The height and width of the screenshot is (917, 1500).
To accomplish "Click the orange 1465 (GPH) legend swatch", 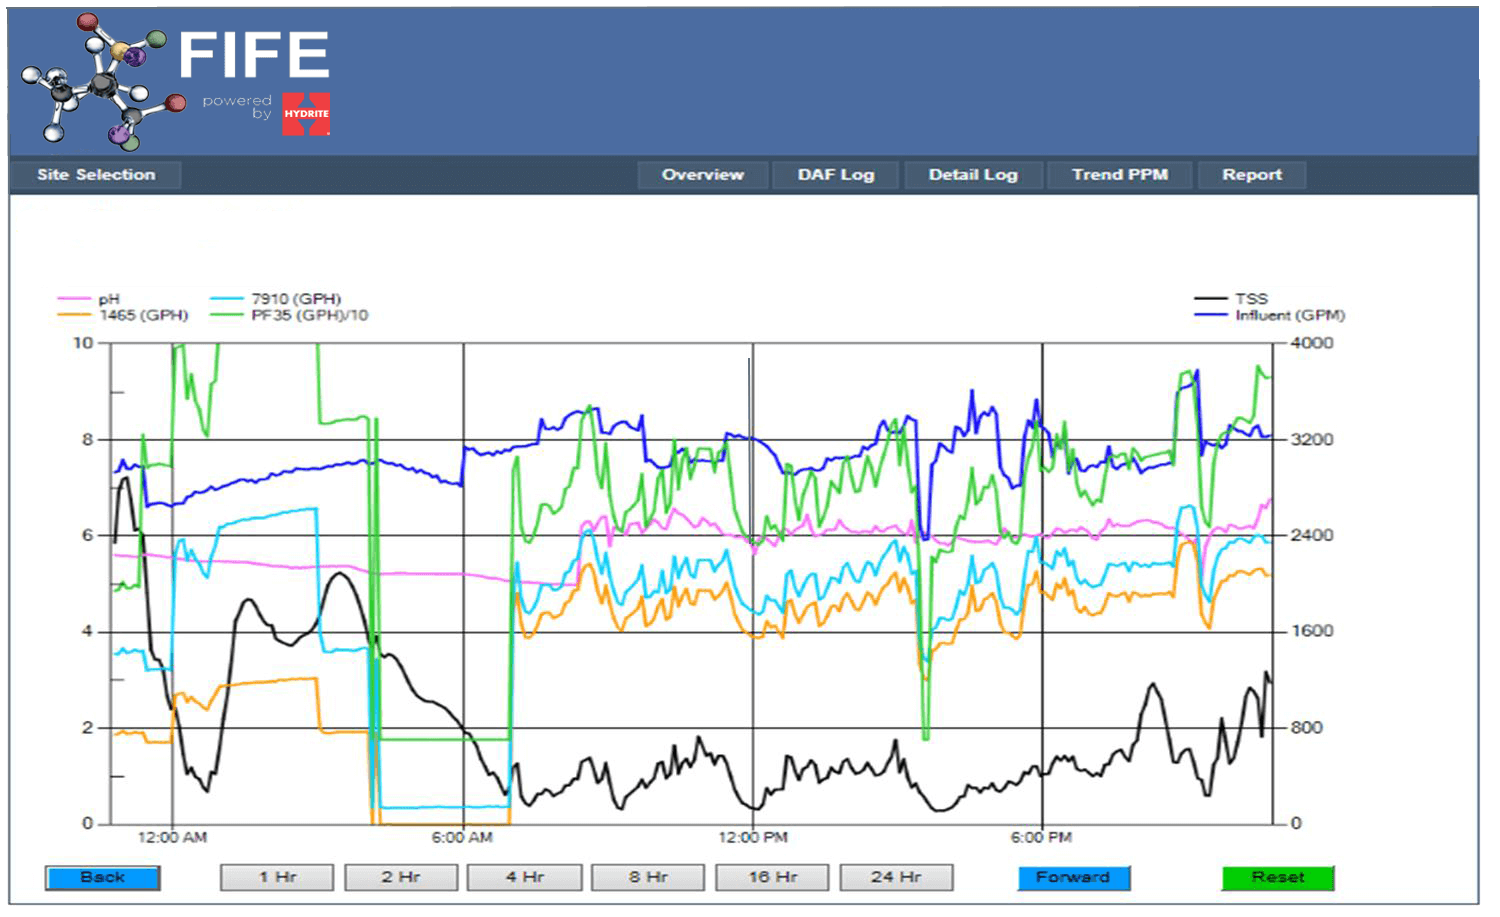I will pos(75,315).
